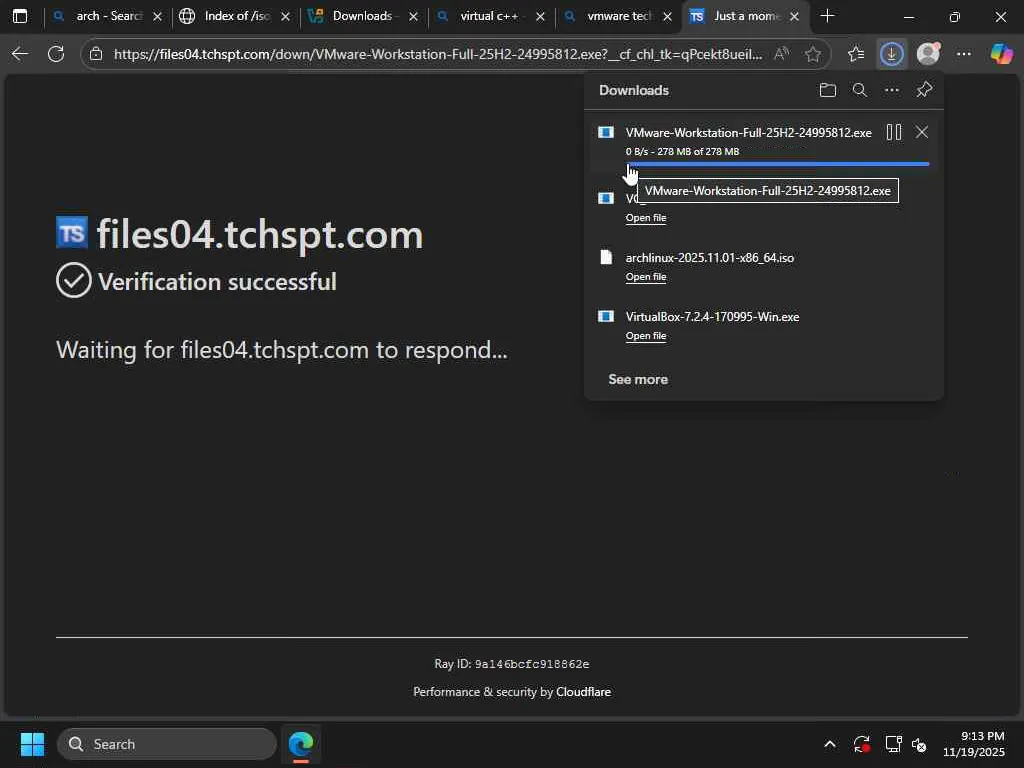Click the network display tray icon

(x=893, y=744)
